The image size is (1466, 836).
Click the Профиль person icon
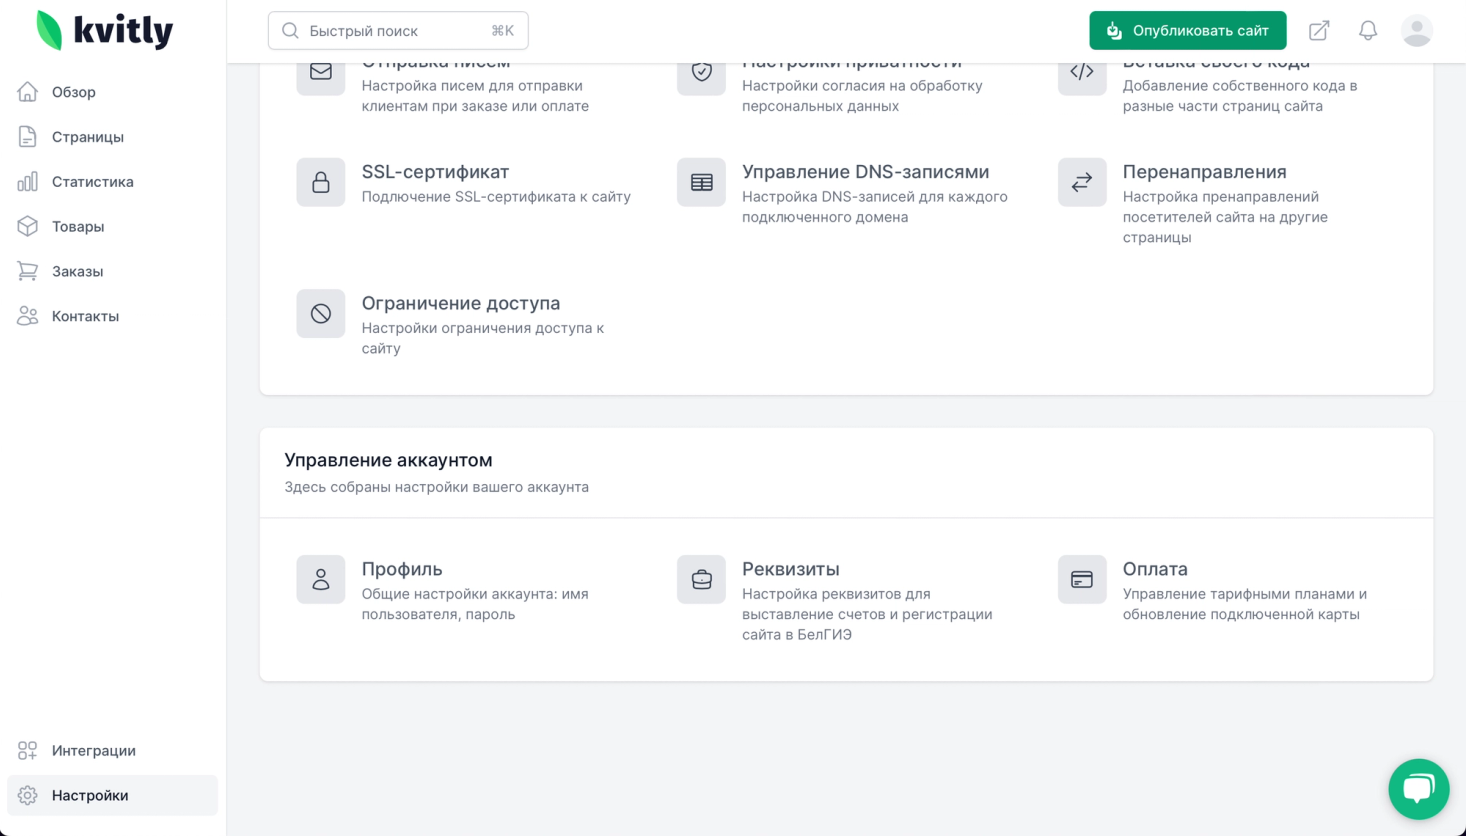pos(321,580)
